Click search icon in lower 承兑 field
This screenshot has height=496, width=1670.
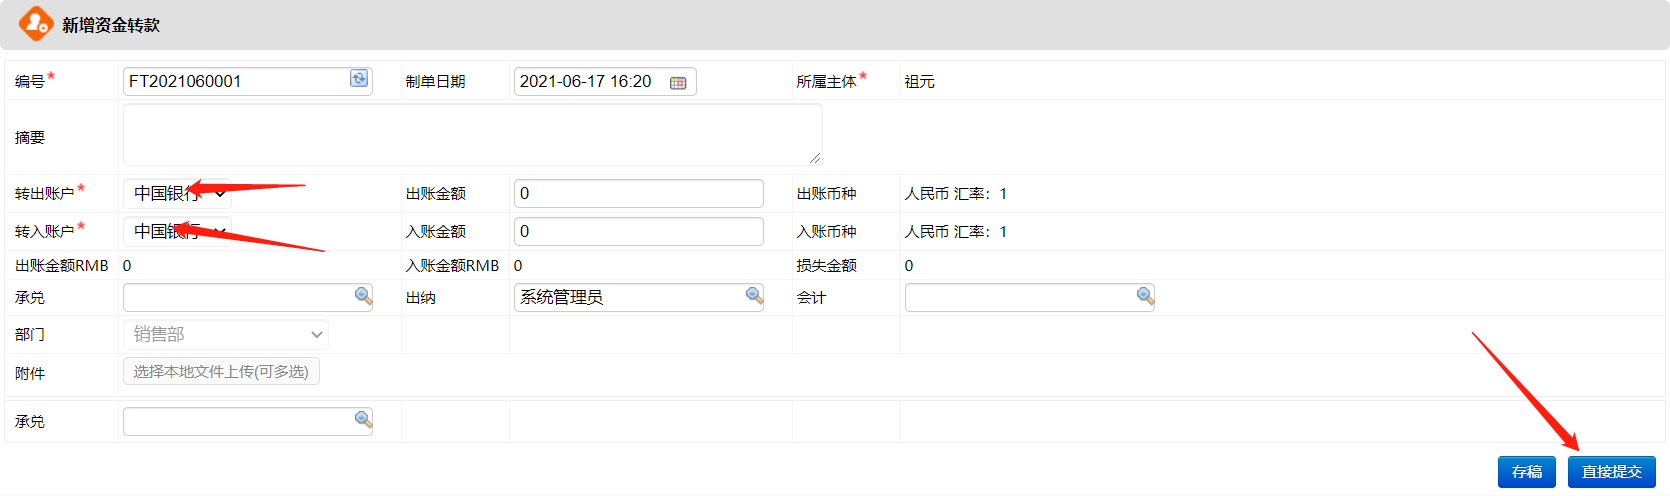tap(363, 420)
